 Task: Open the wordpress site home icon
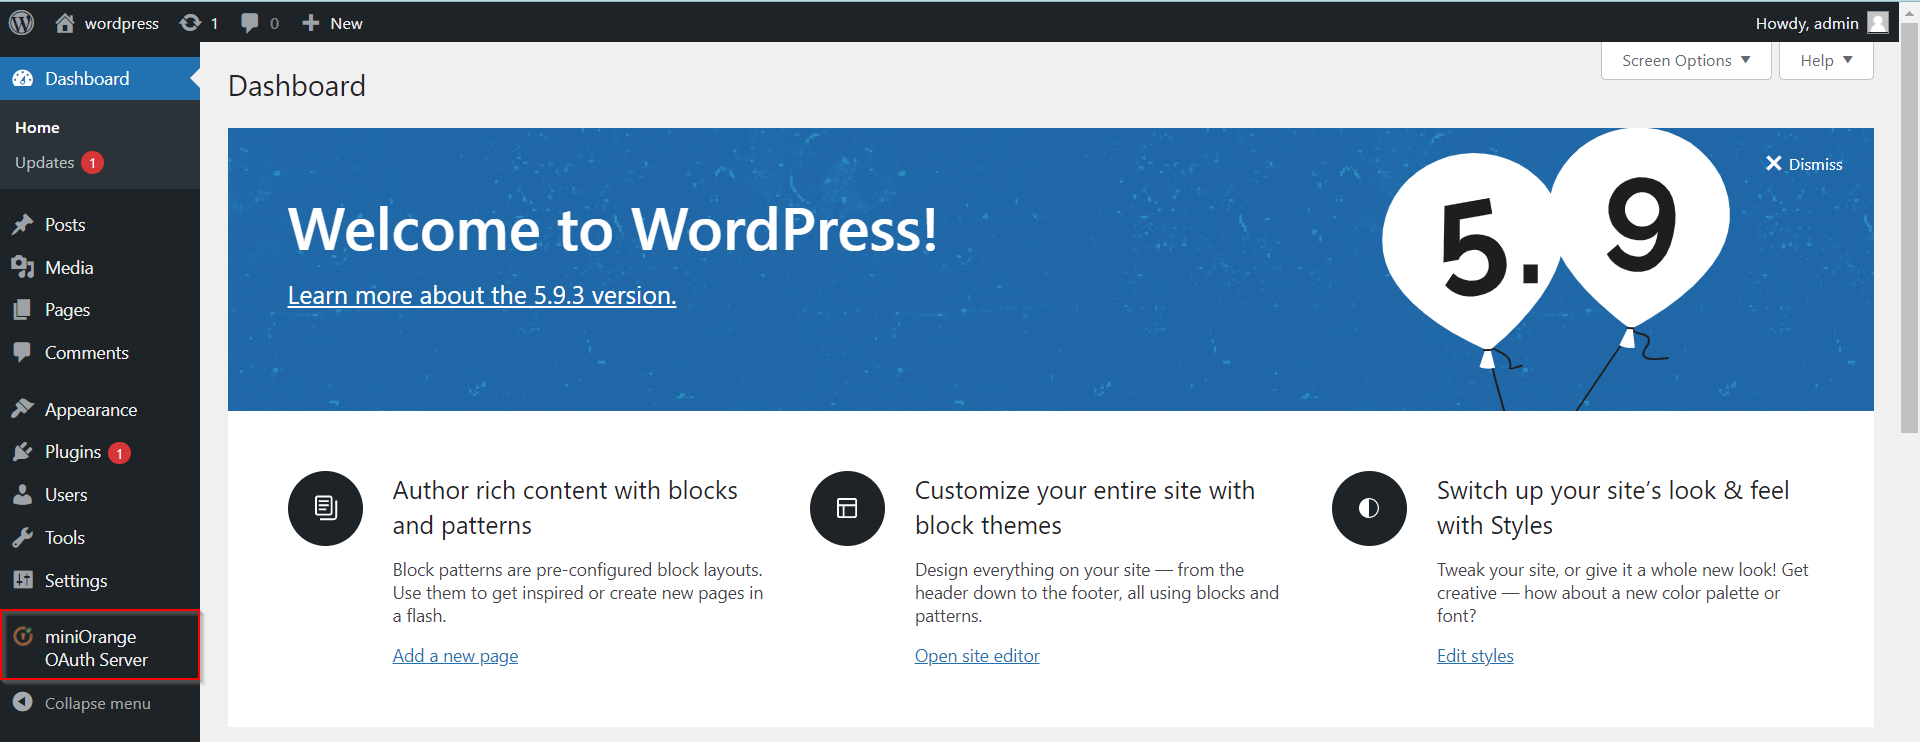coord(65,23)
